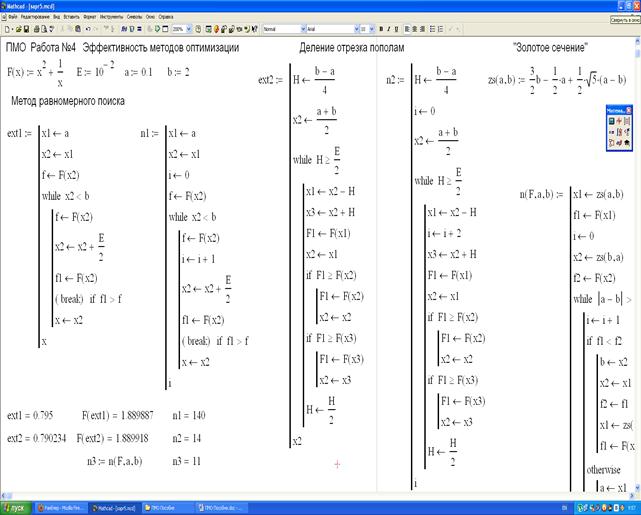The height and width of the screenshot is (515, 641).
Task: Open the Normal style dropdown
Action: [303, 29]
